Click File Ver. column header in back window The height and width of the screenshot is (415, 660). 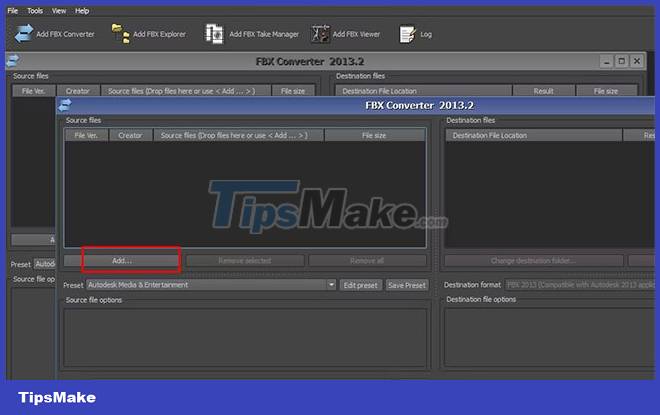(33, 91)
